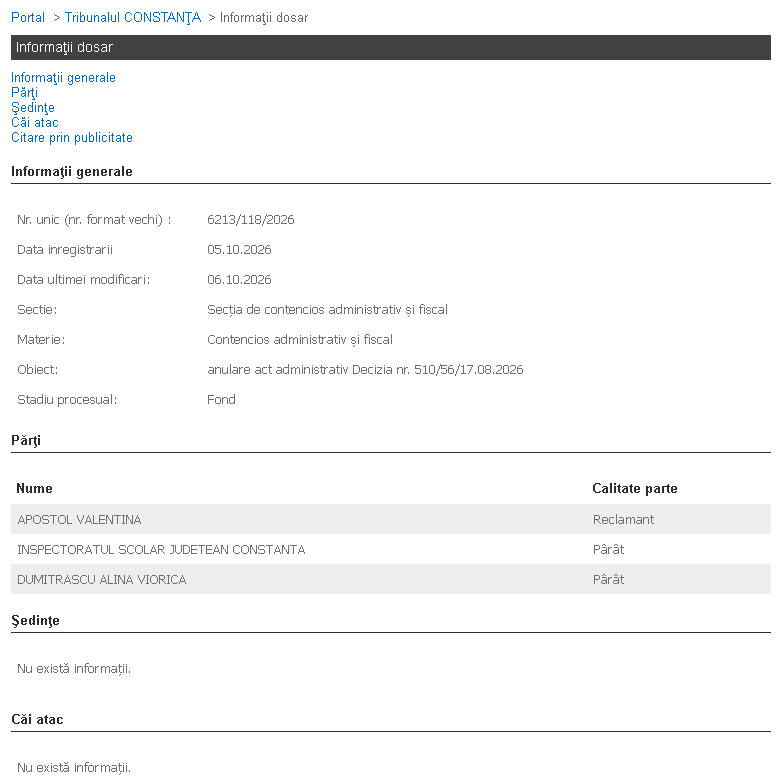Click the Nume column header

coord(34,489)
